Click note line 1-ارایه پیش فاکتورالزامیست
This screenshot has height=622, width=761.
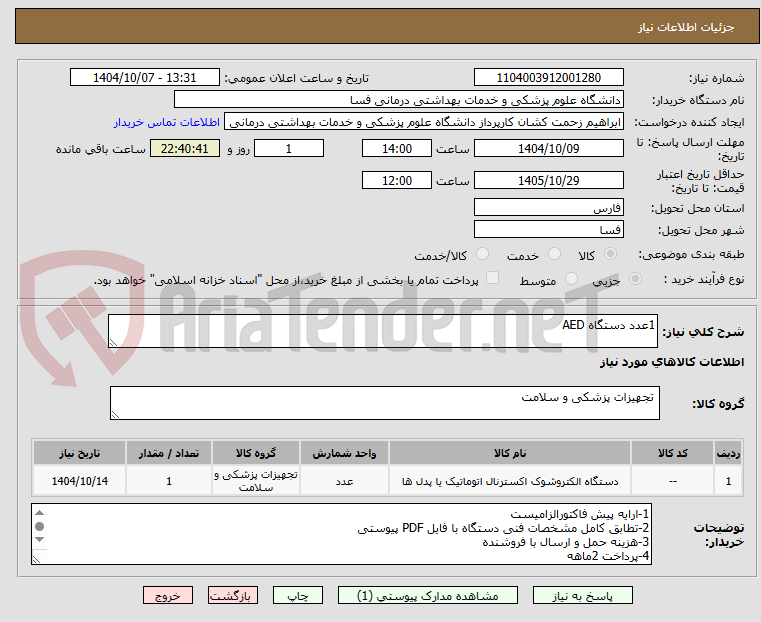point(579,514)
